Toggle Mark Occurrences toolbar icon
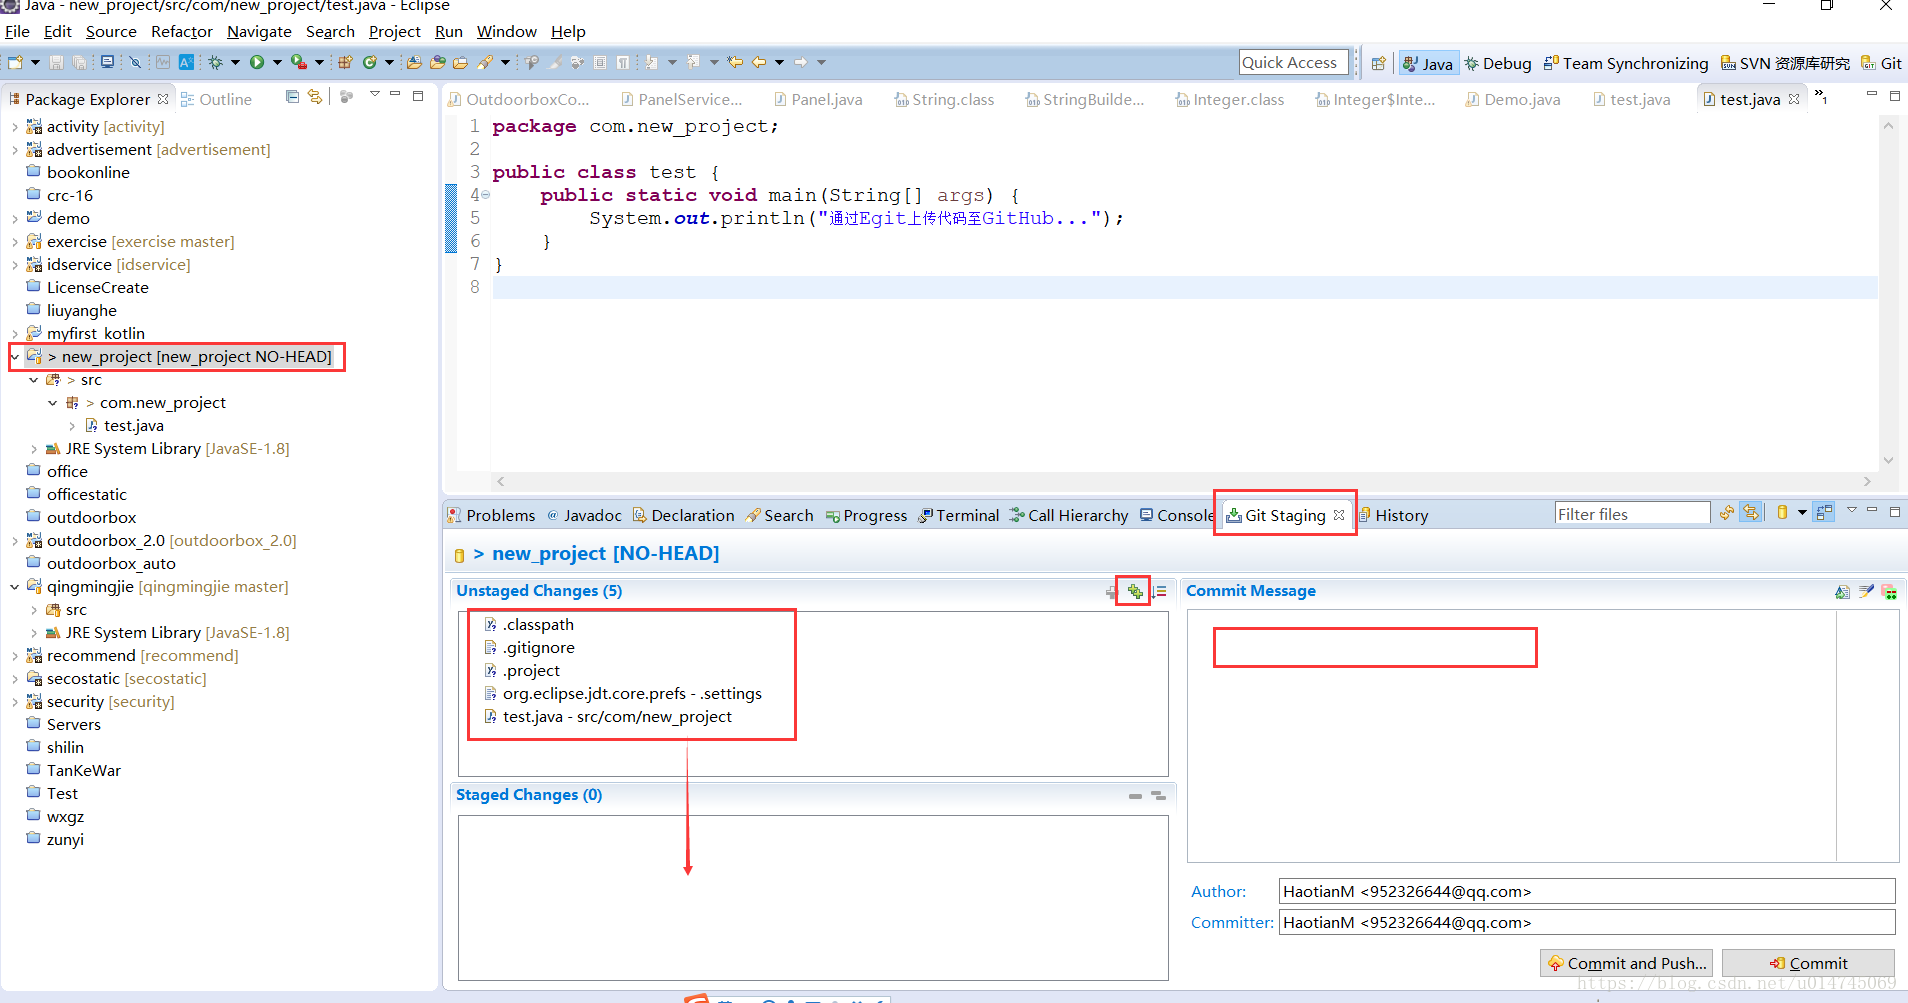 click(555, 62)
